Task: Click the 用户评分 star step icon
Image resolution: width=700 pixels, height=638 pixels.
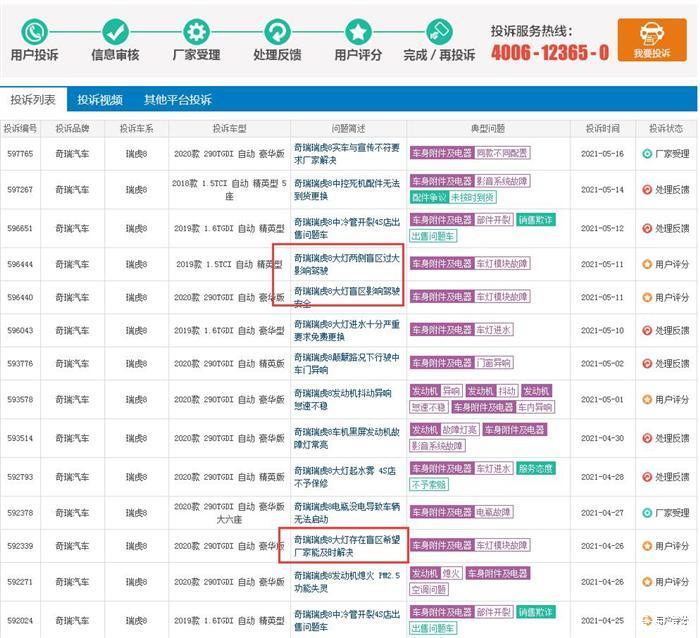Action: coord(358,32)
